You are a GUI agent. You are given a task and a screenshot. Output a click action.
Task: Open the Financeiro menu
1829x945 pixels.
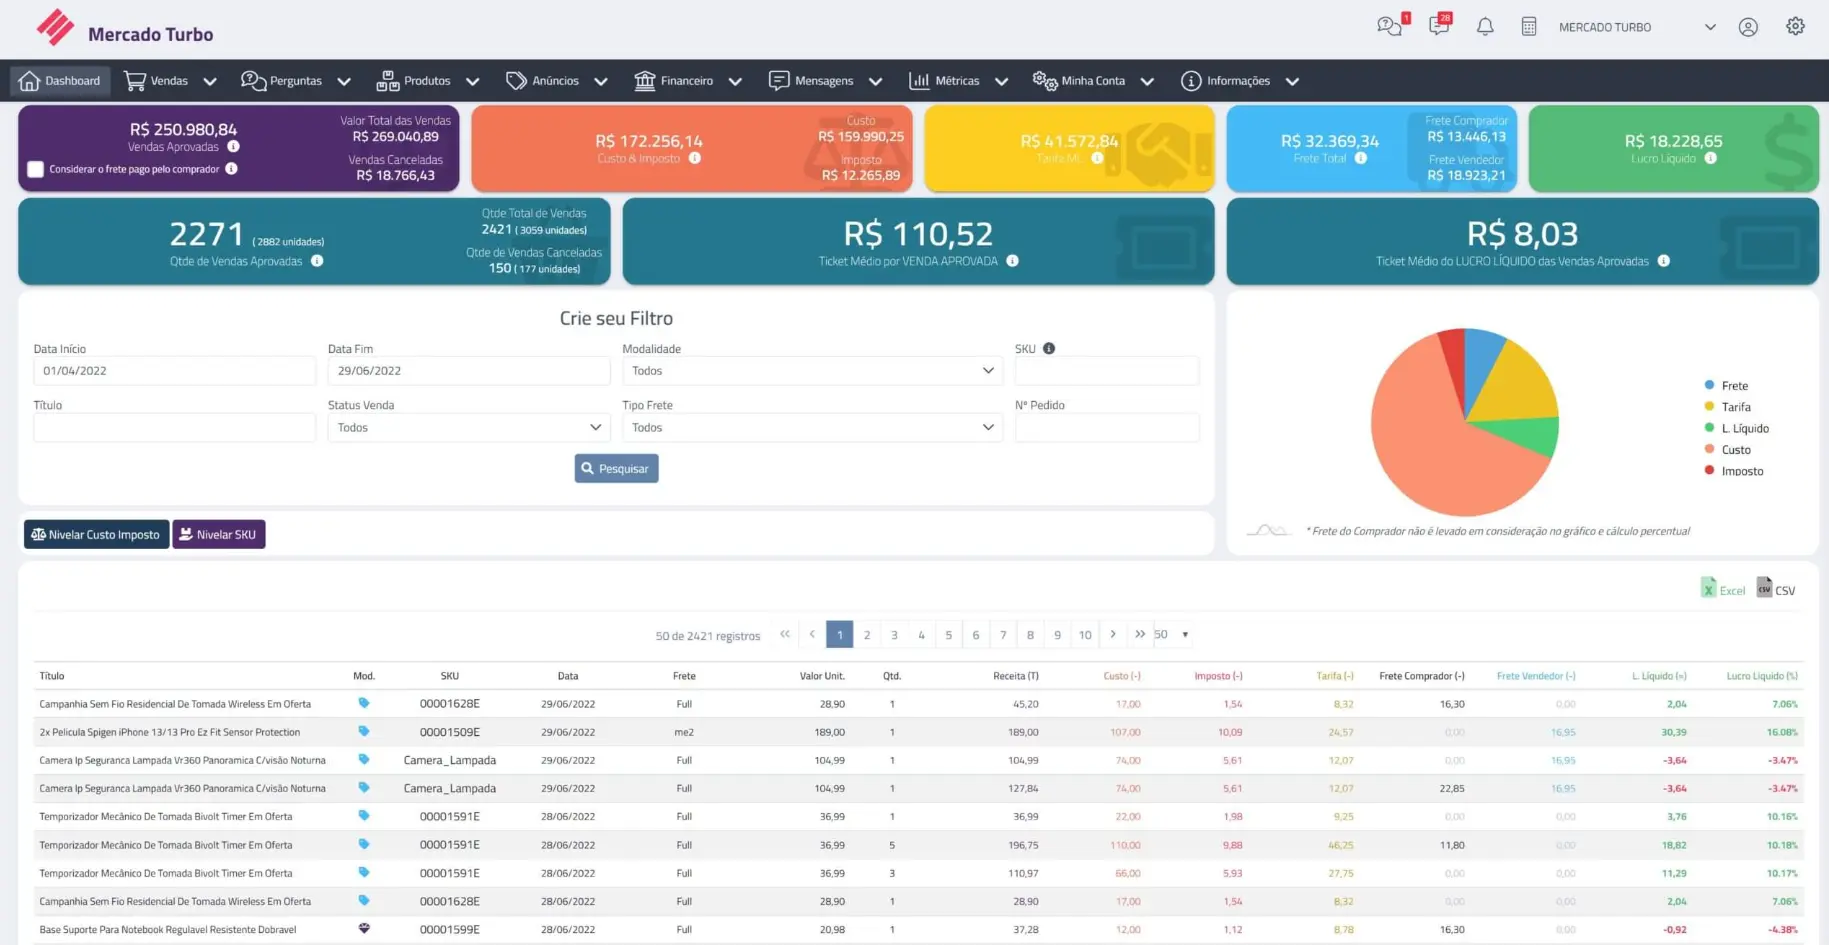(688, 81)
